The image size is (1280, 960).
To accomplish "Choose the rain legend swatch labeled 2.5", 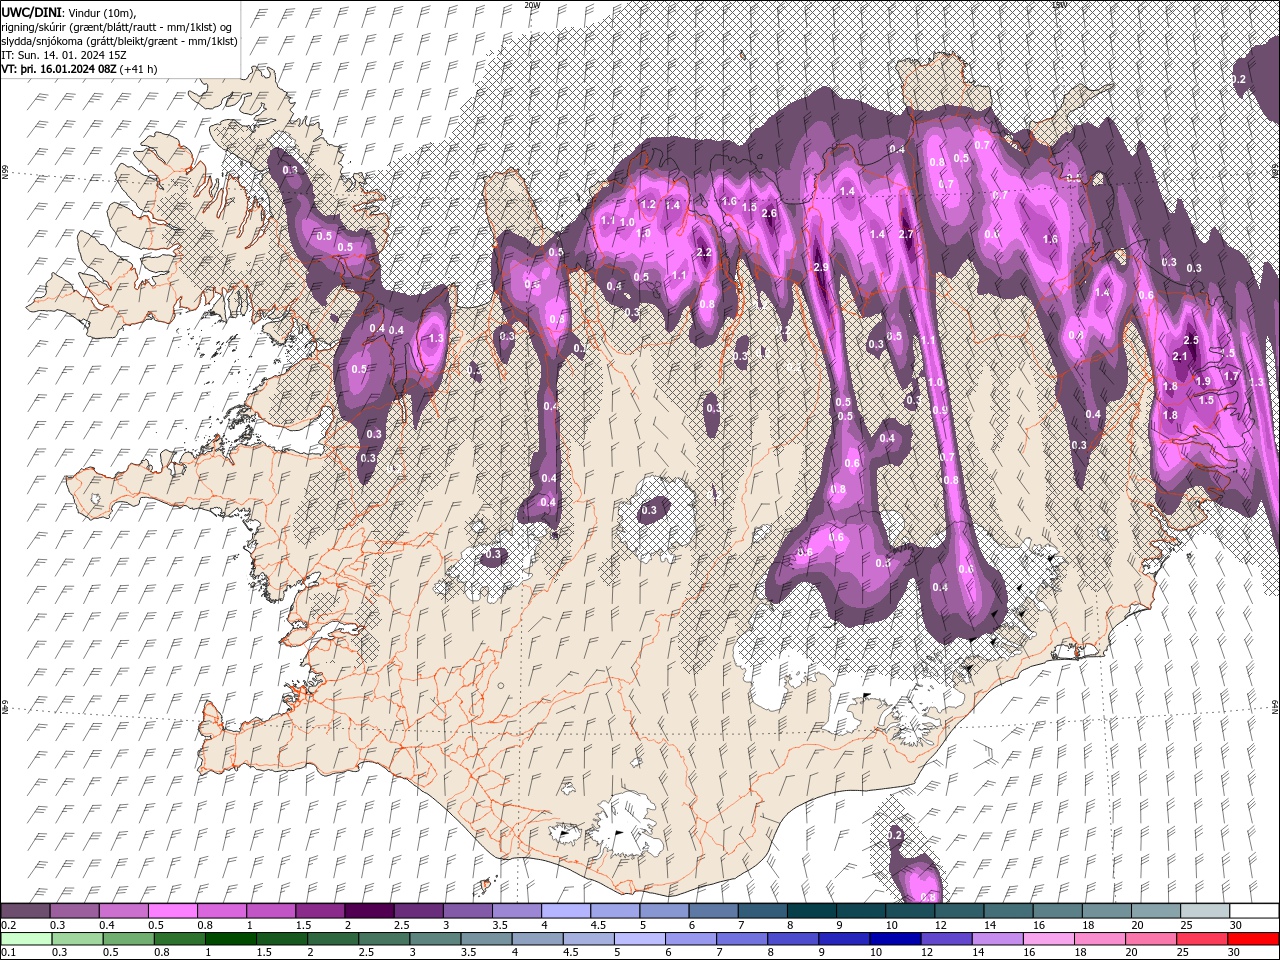I will pos(384,938).
